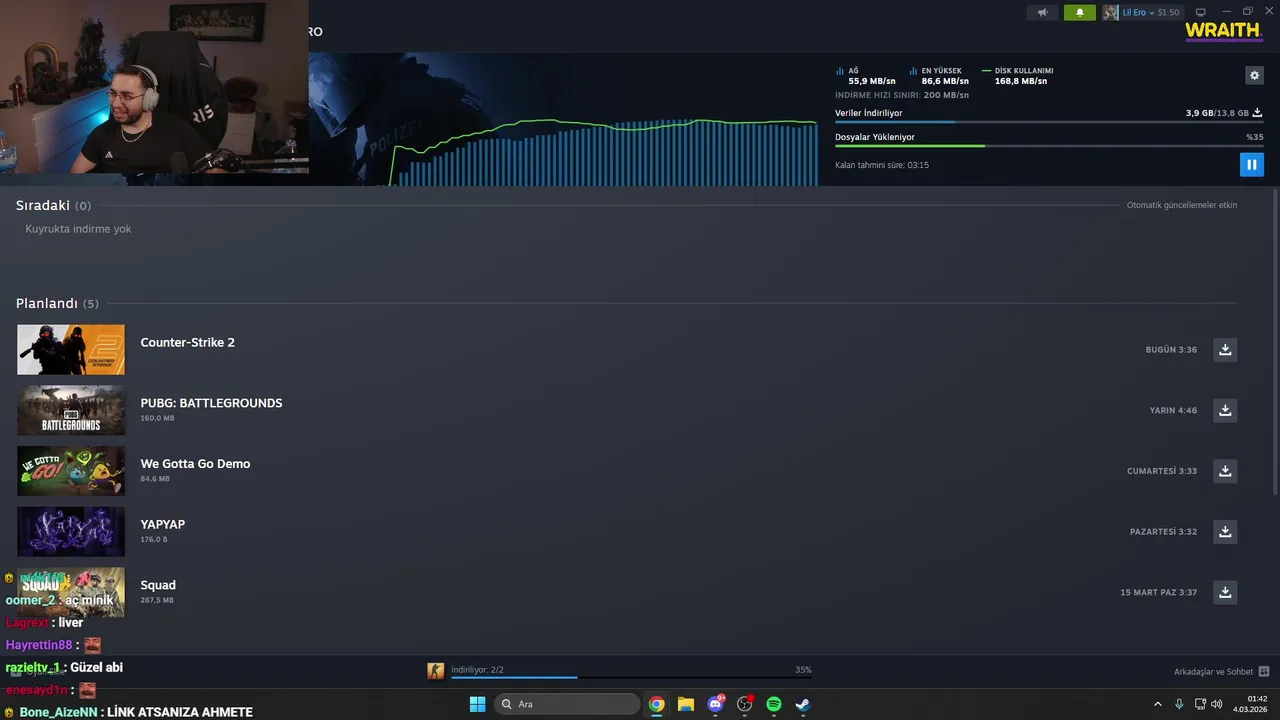Open the taskbar clock and date

point(1251,704)
